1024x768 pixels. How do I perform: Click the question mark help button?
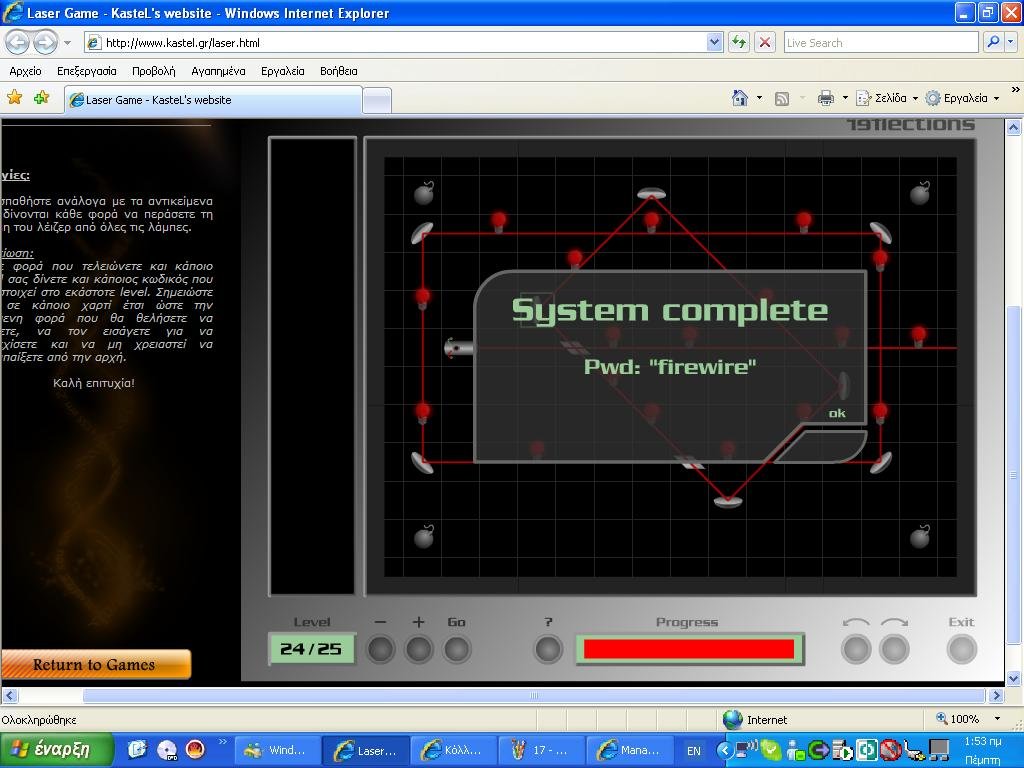(x=548, y=649)
